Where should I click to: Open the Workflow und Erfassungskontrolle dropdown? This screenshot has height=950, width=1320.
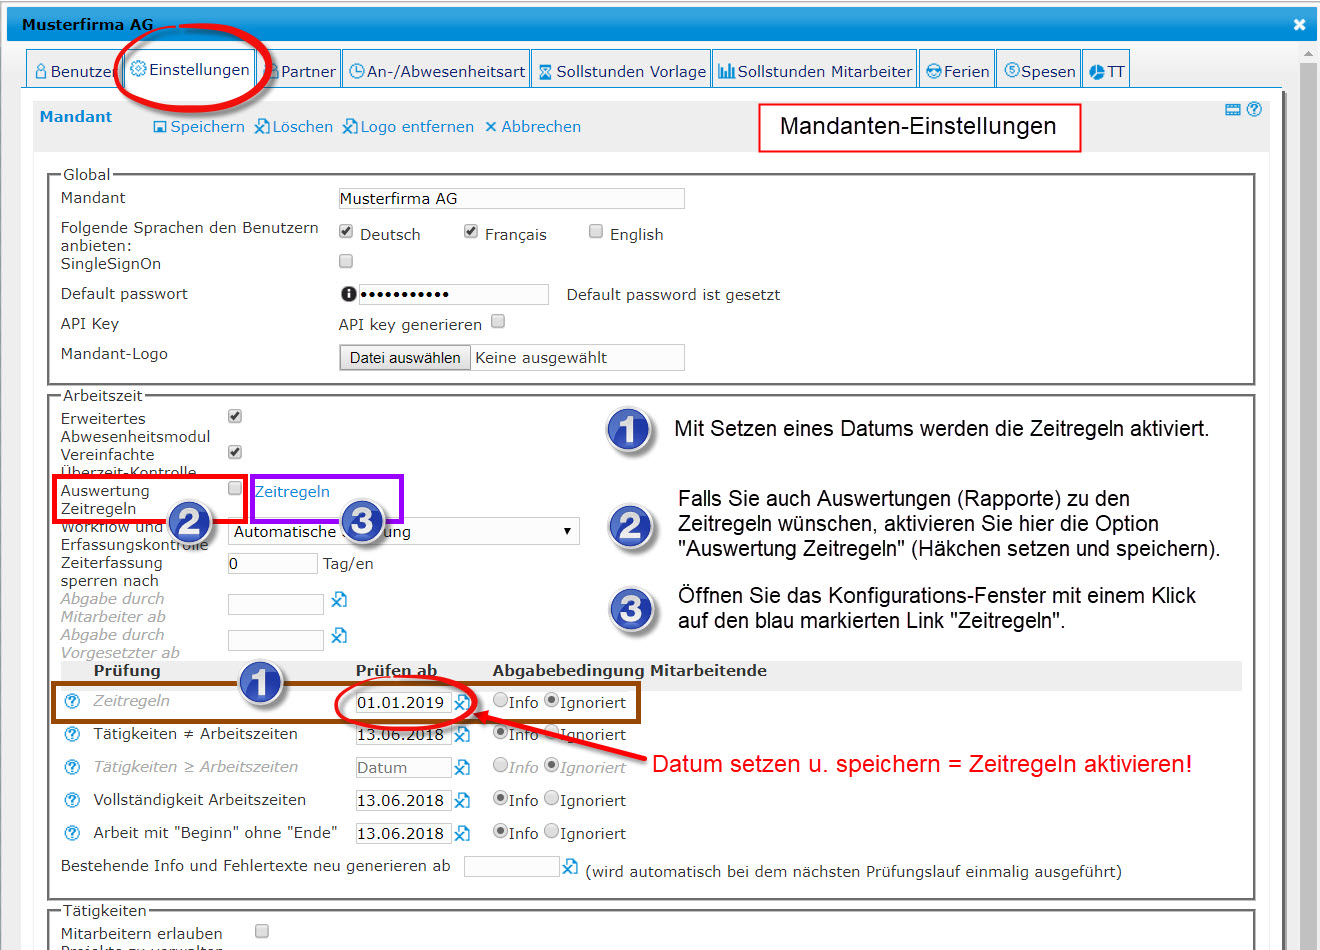coord(404,531)
